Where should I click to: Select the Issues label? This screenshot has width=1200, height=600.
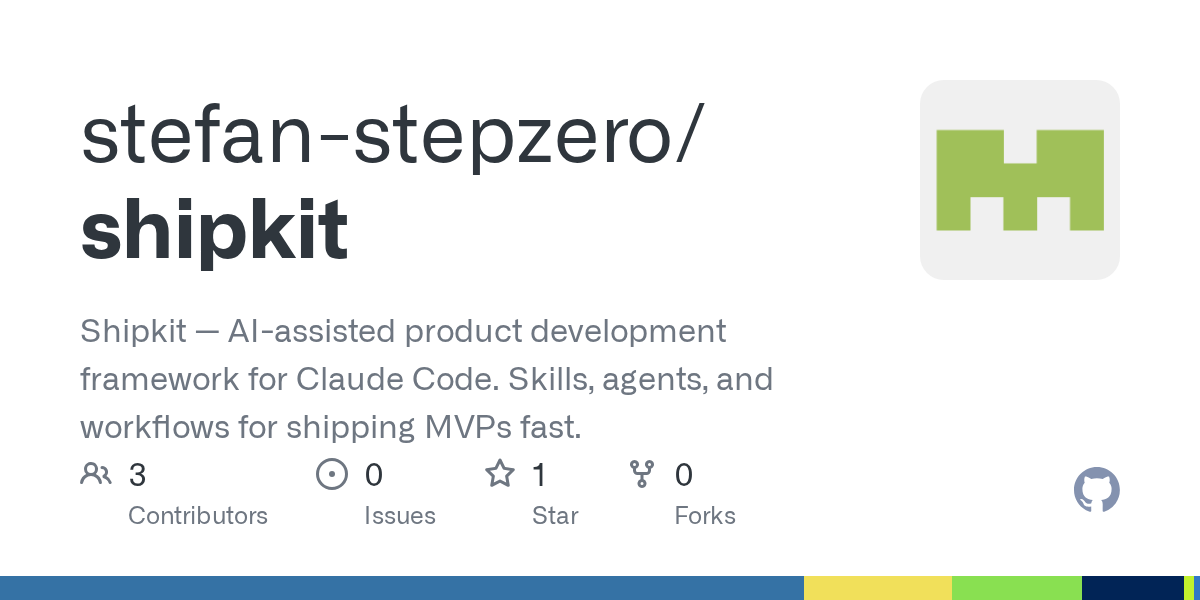pyautogui.click(x=400, y=516)
